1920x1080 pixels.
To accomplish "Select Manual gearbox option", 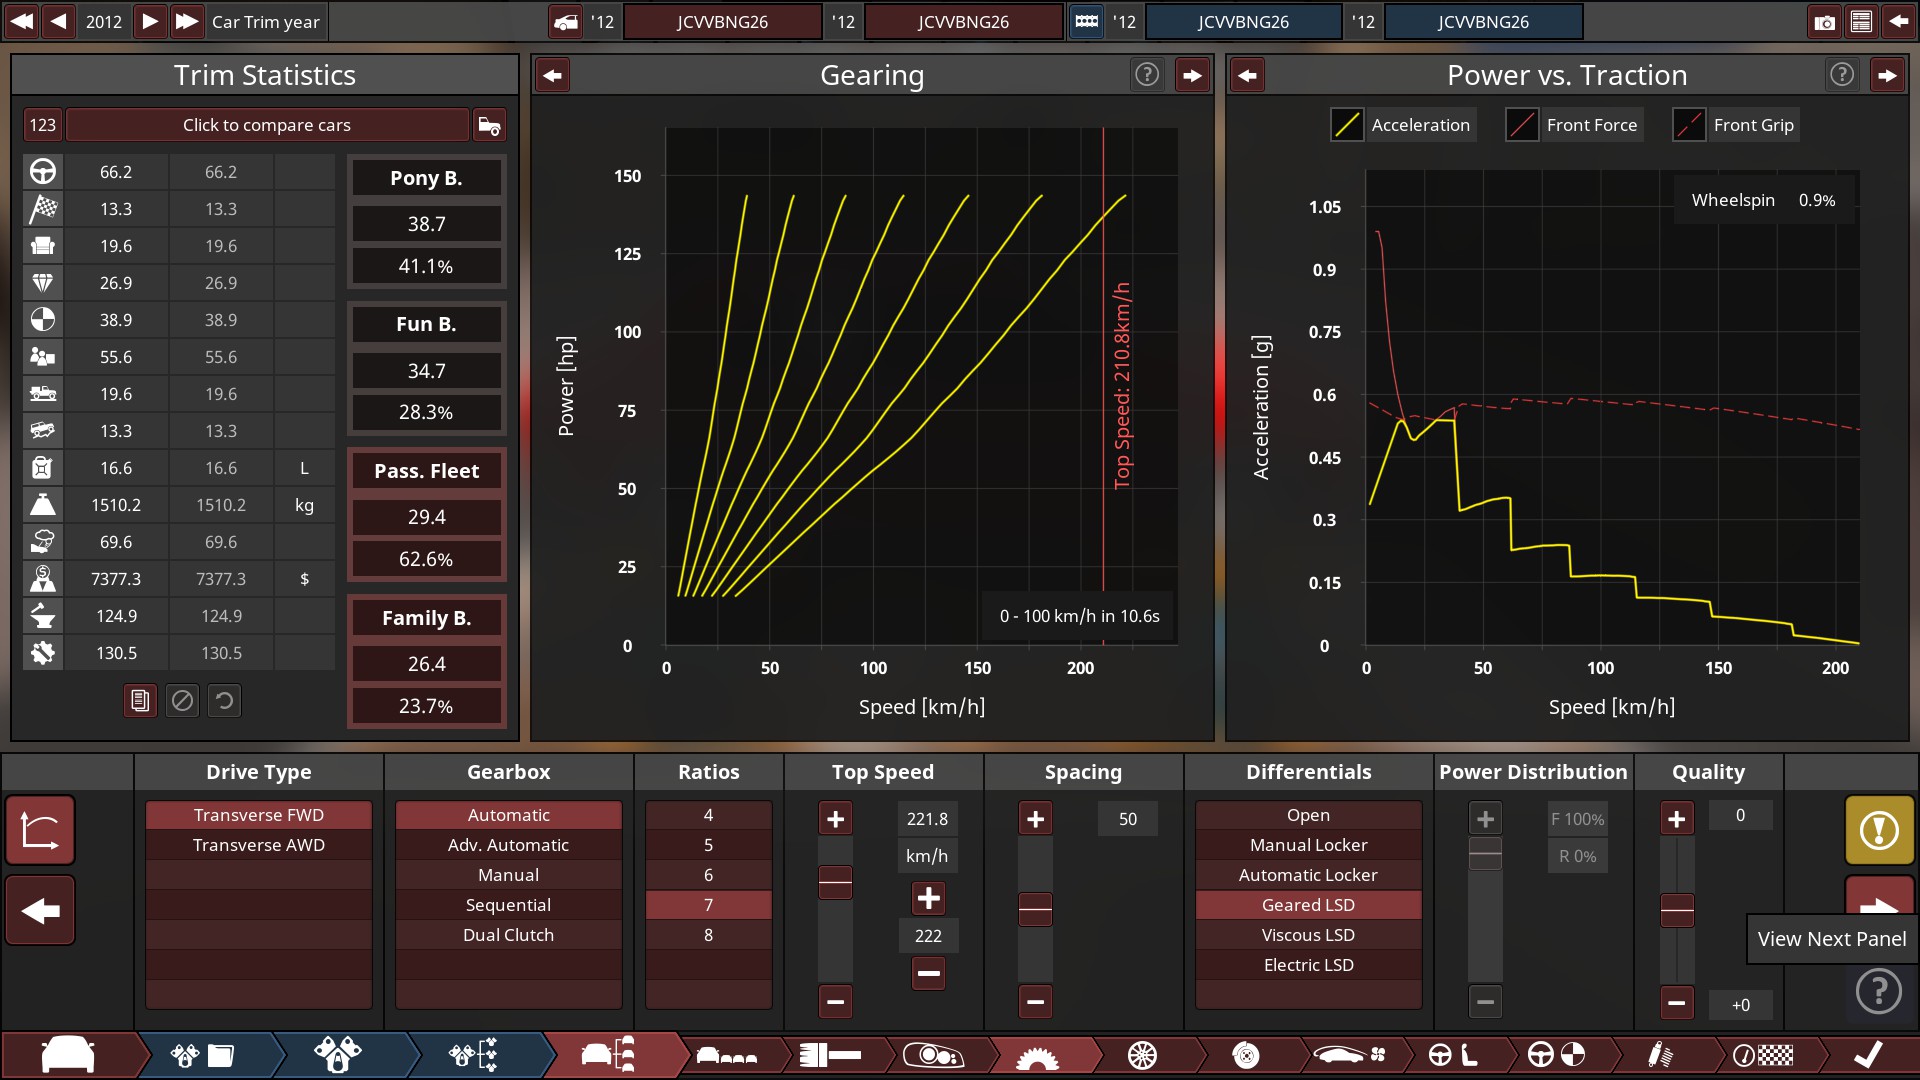I will pos(509,875).
